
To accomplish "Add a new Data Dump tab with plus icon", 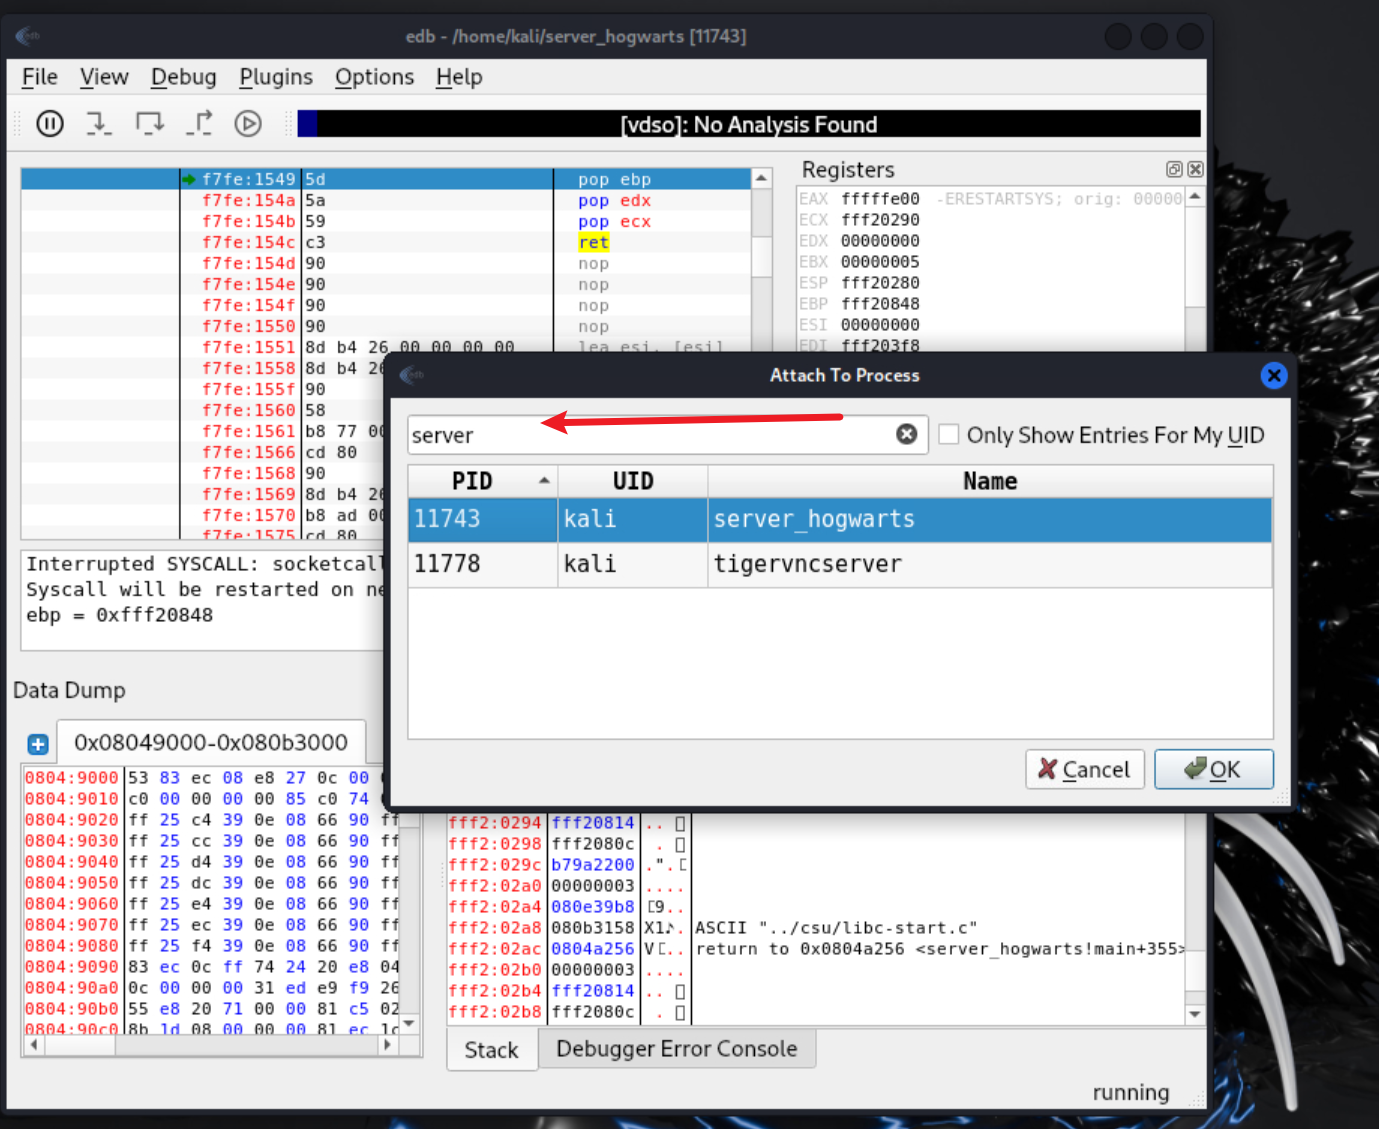I will 38,744.
